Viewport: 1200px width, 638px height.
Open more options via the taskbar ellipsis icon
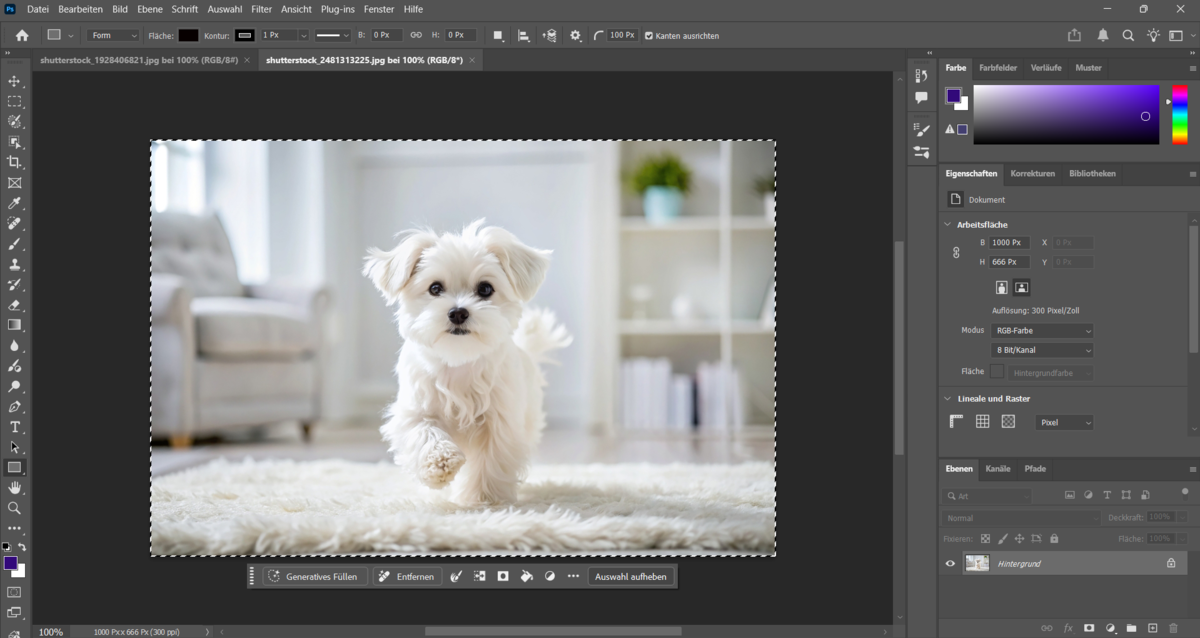pos(574,576)
